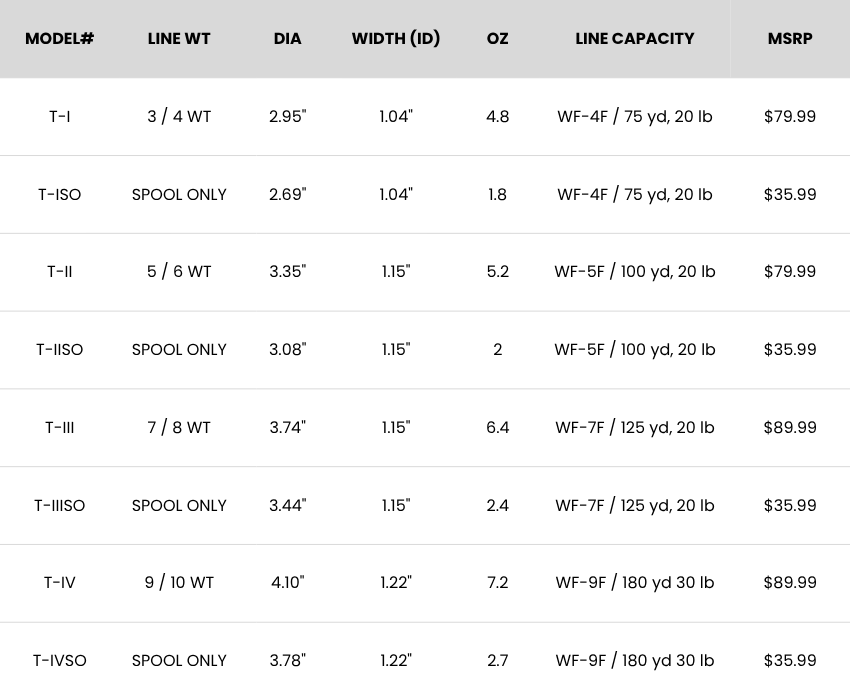The height and width of the screenshot is (700, 850).
Task: Click the 6.4 ounce weight value
Action: pyautogui.click(x=497, y=427)
